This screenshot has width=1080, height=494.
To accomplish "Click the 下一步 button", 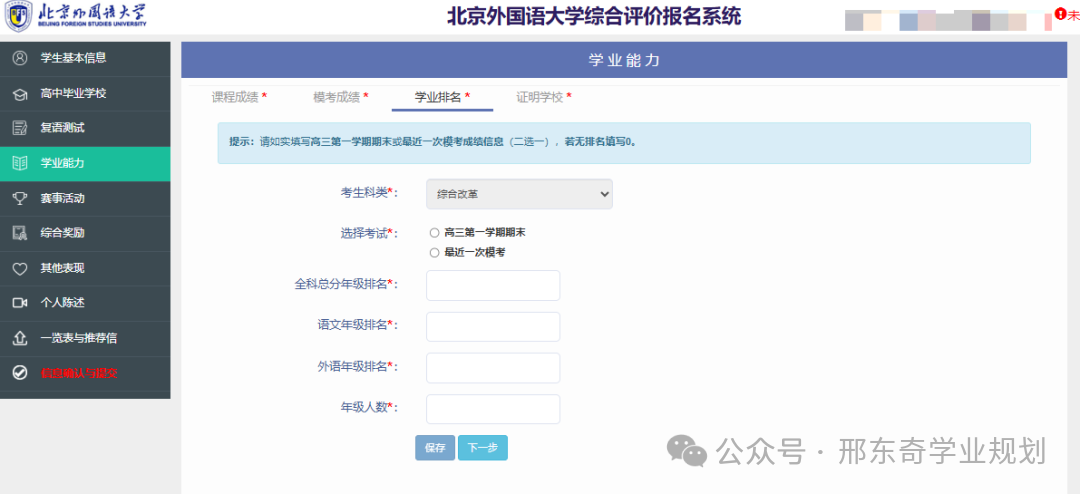I will [x=482, y=448].
